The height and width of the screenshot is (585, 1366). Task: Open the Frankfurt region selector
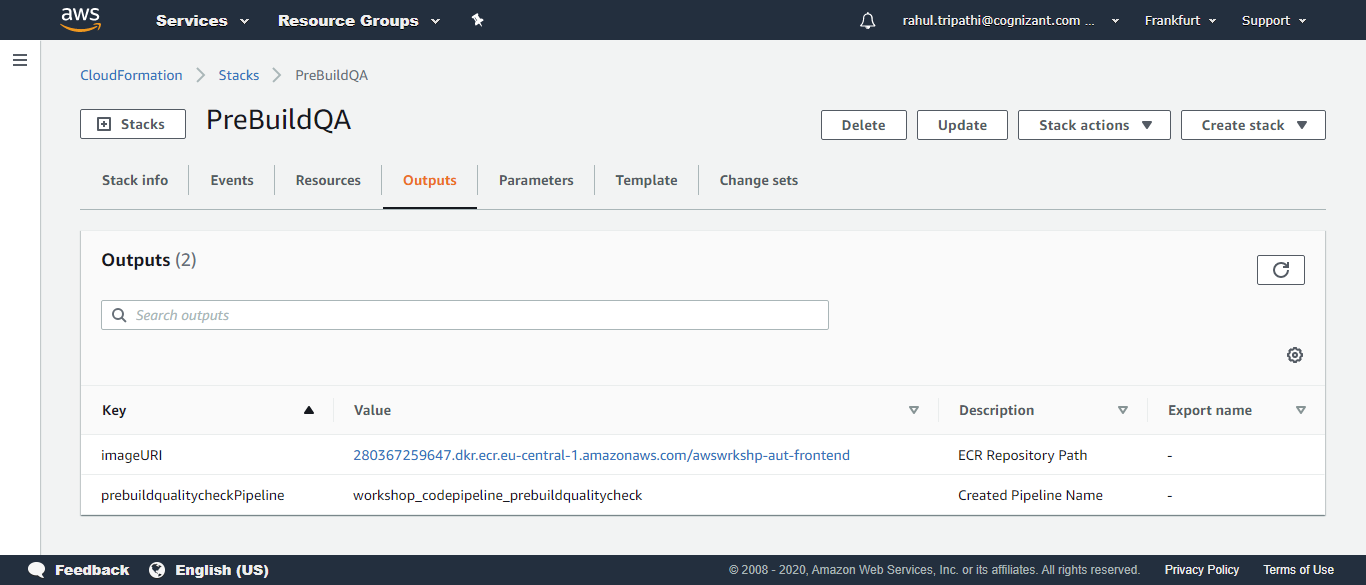click(x=1180, y=20)
